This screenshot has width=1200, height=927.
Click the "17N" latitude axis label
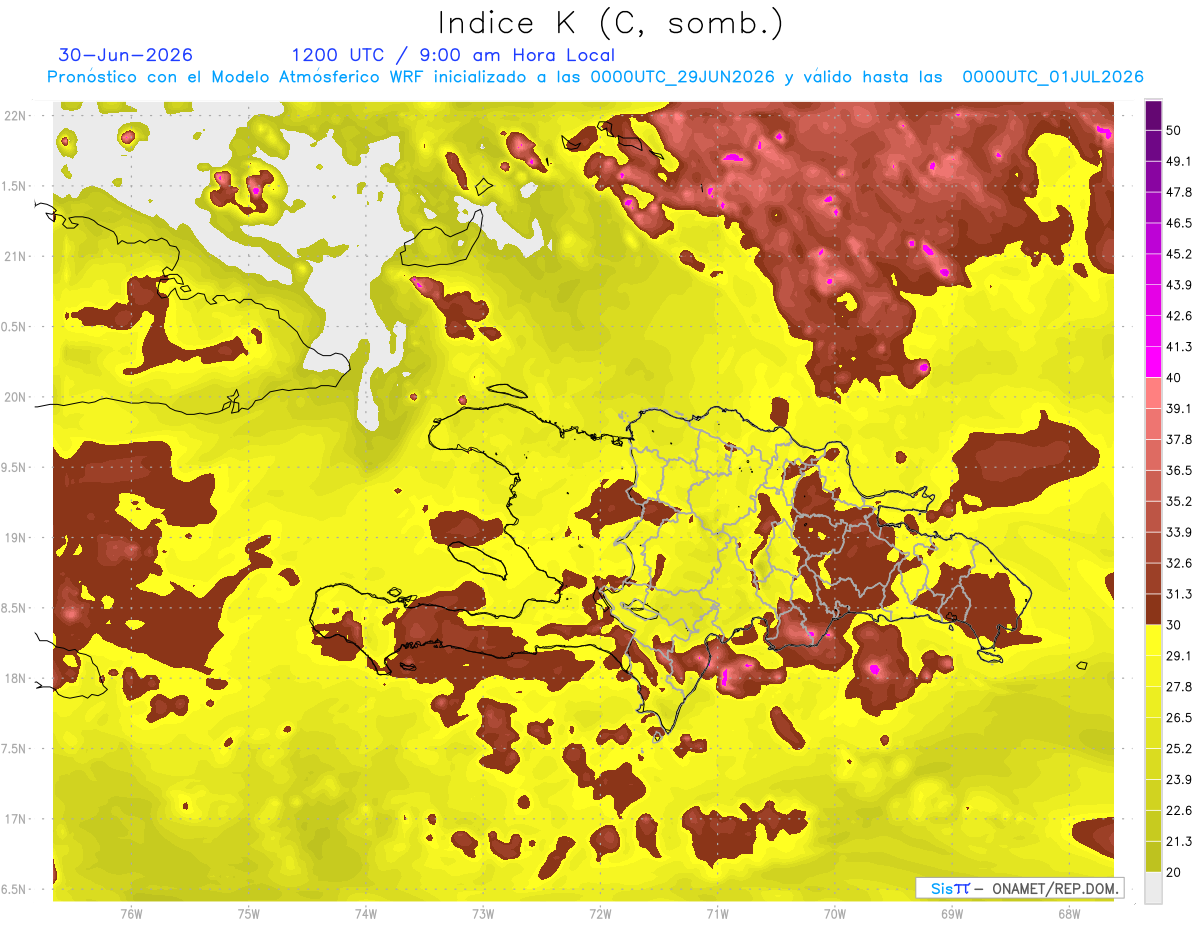[17, 819]
